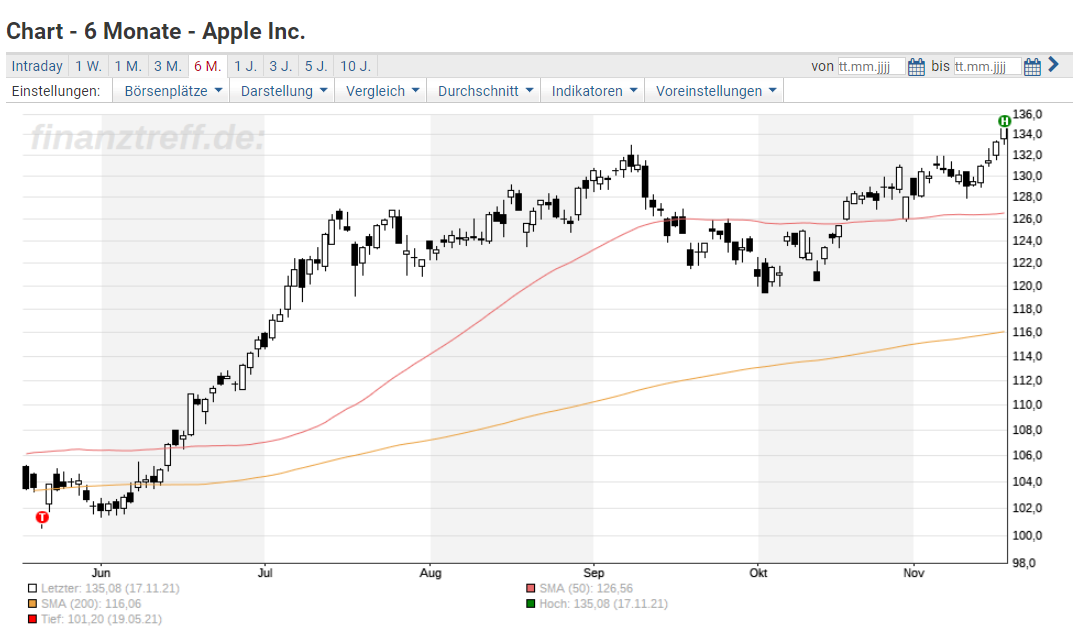This screenshot has height=640, width=1089.
Task: Open the 'bis' date calendar picker
Action: point(1032,67)
